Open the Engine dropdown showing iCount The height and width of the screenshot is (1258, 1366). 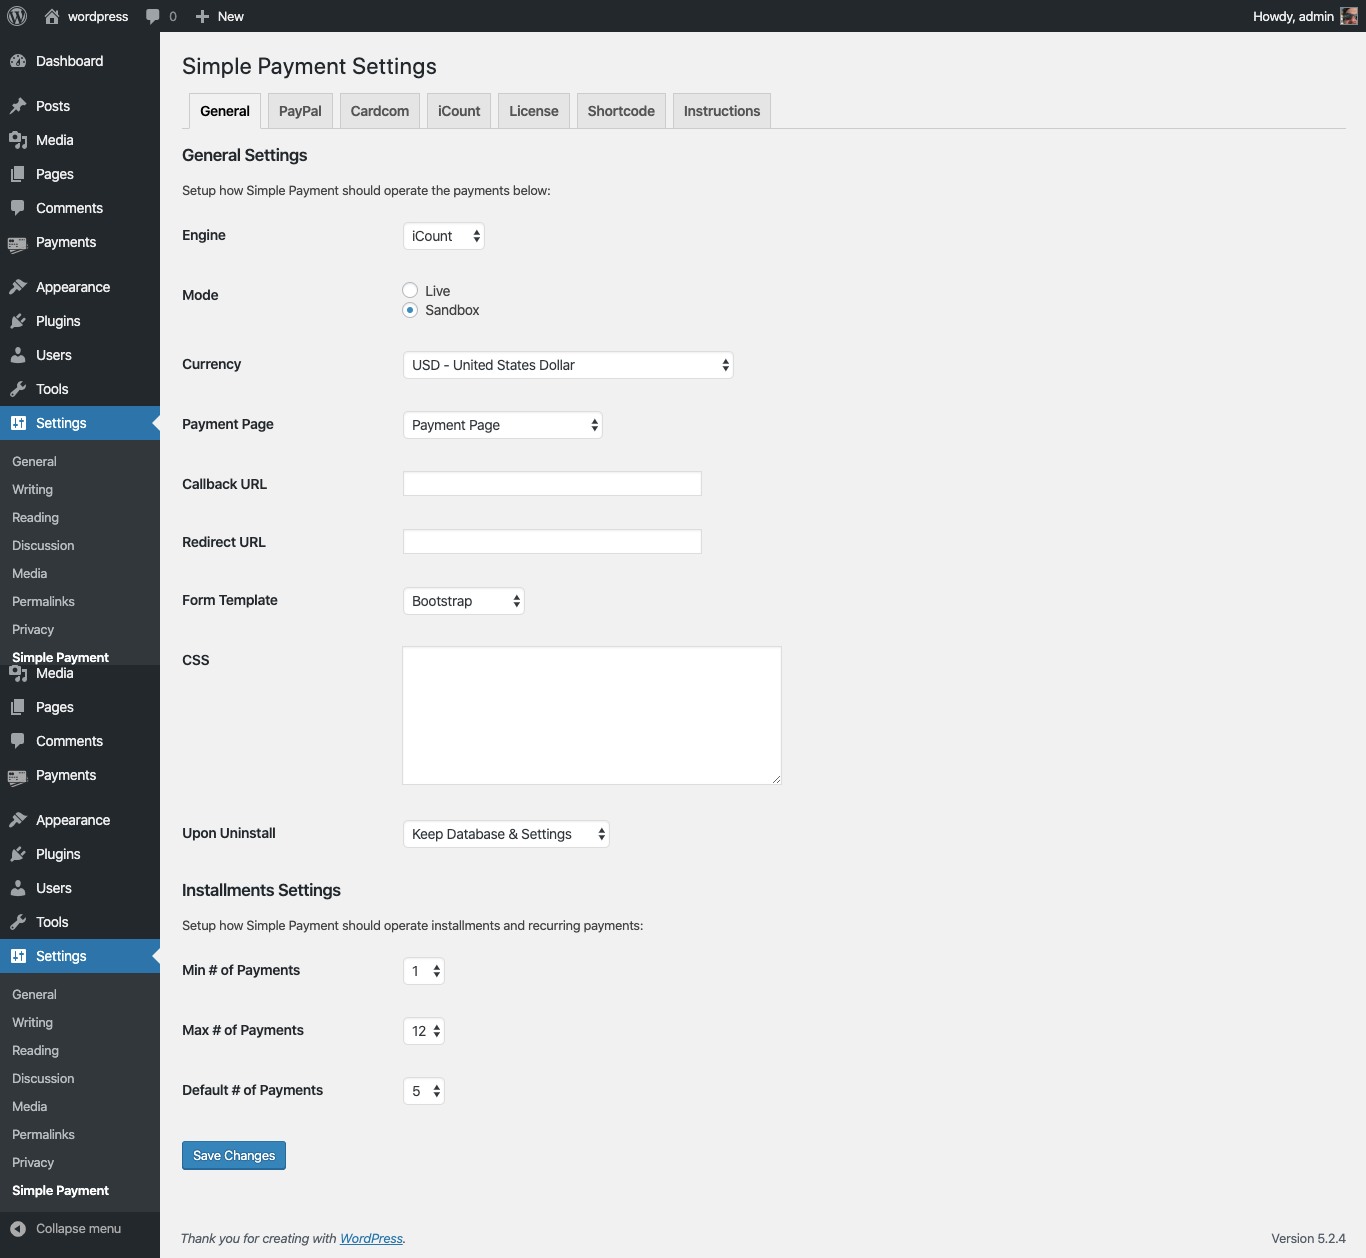click(444, 236)
